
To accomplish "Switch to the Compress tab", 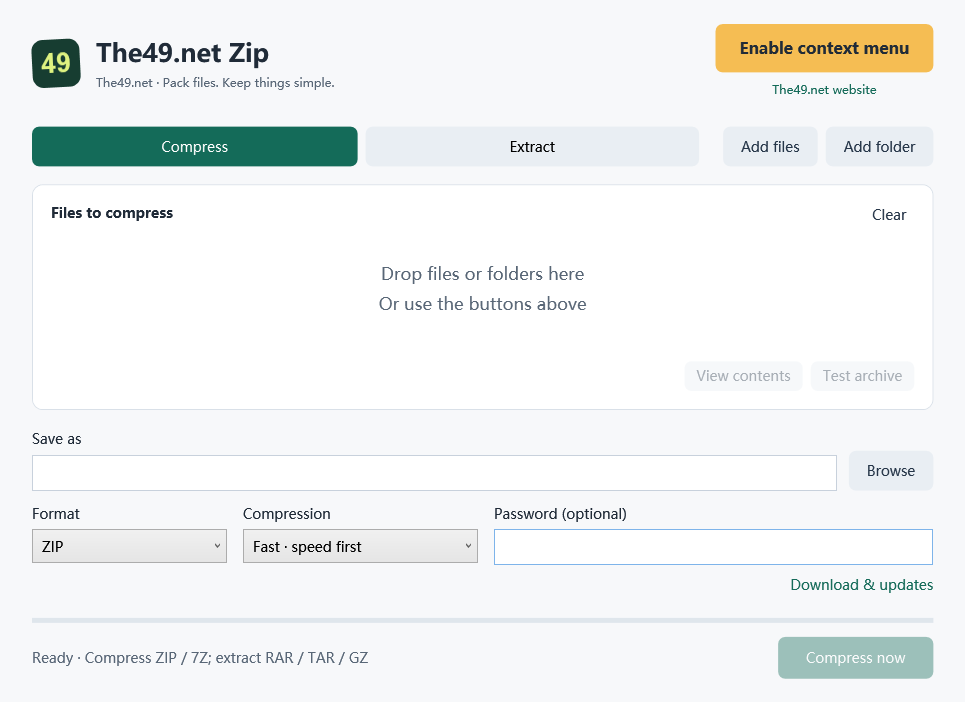I will tap(194, 146).
